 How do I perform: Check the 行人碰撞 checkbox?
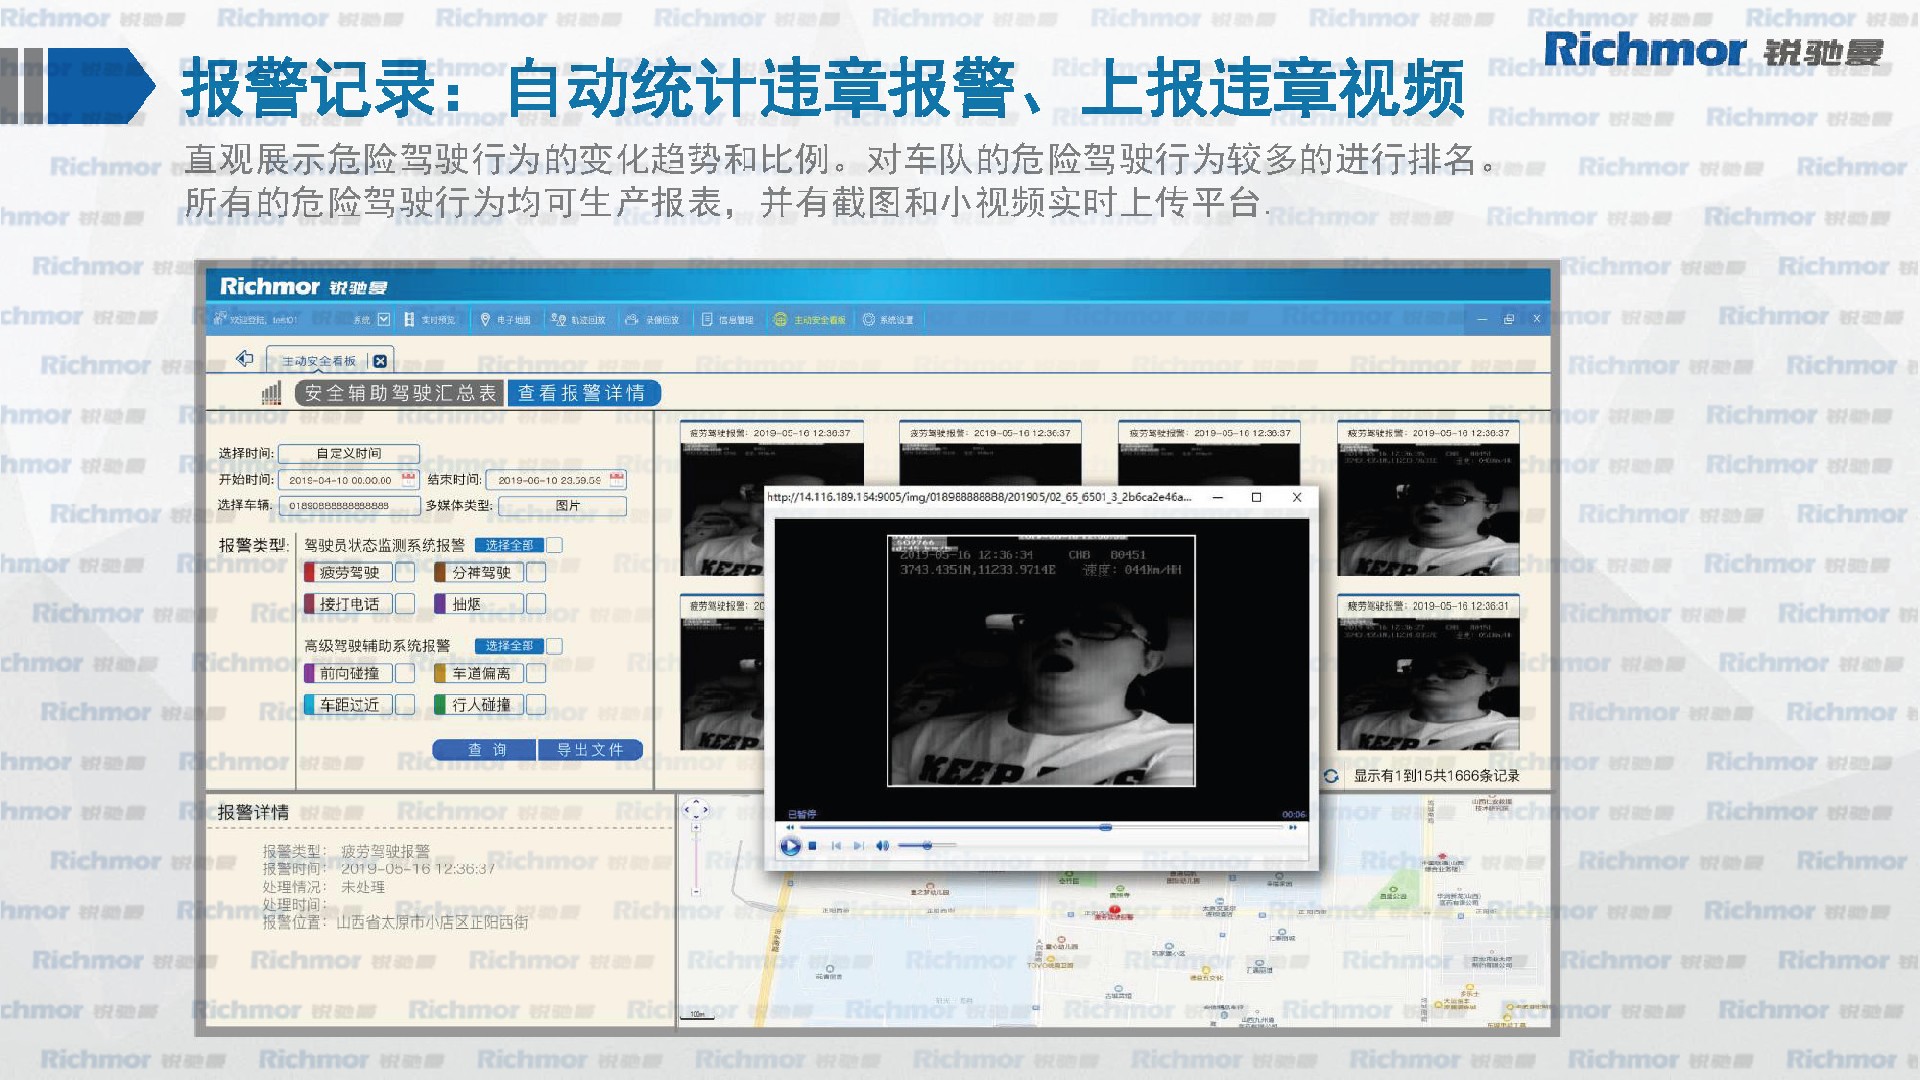[536, 705]
